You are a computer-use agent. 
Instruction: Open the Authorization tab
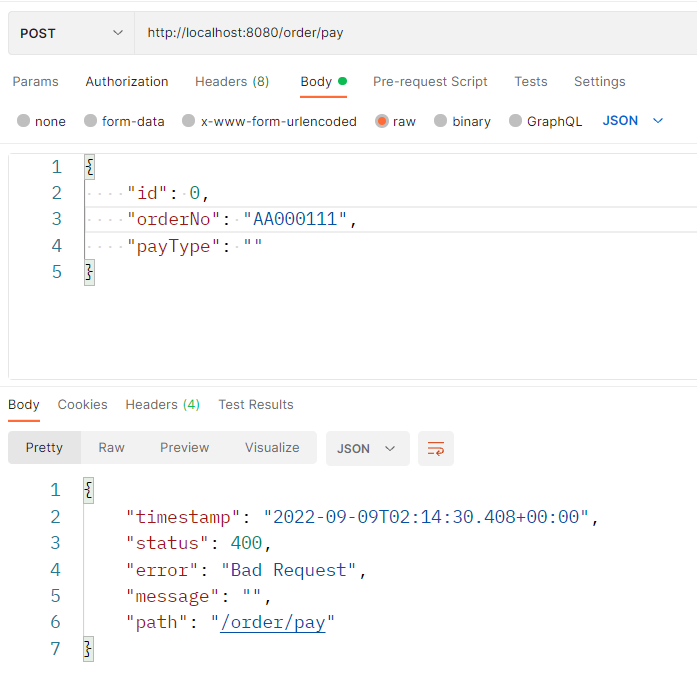pyautogui.click(x=127, y=82)
